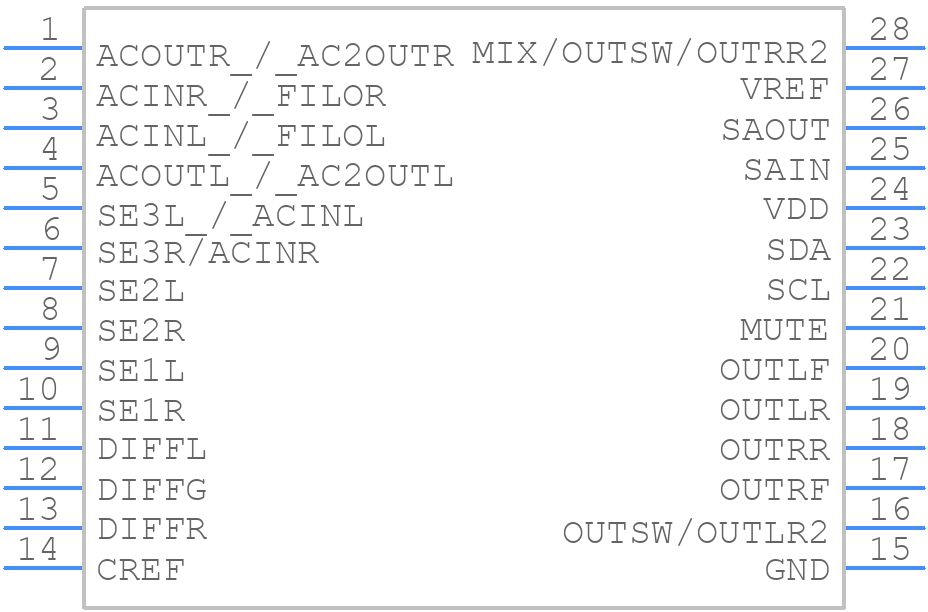
Task: Select the ACINR_/_FILOR pin label
Action: 241,97
